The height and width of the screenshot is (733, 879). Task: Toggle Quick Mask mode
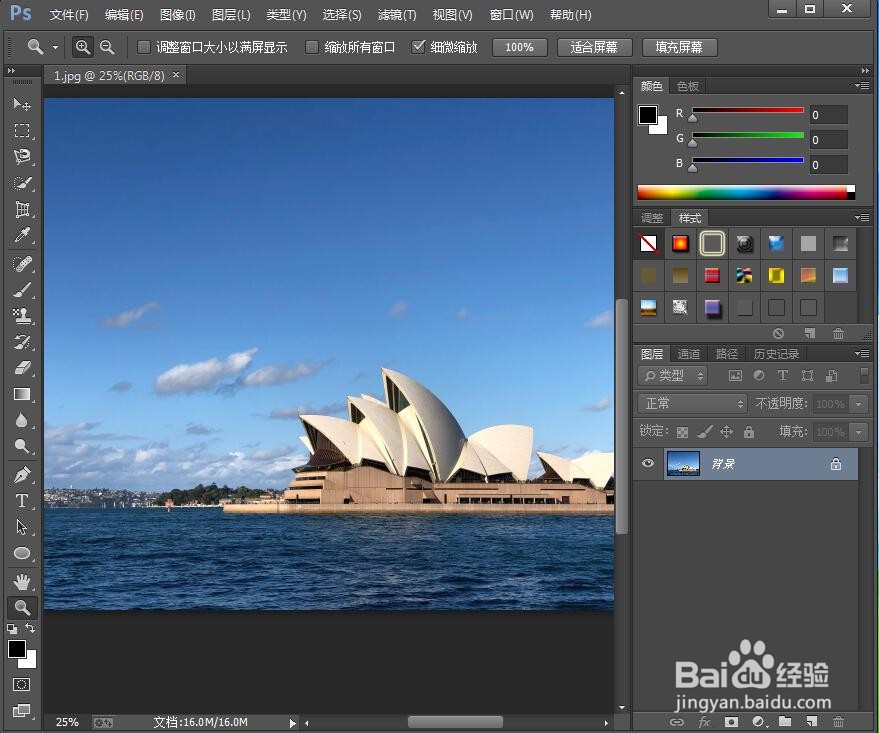[22, 684]
